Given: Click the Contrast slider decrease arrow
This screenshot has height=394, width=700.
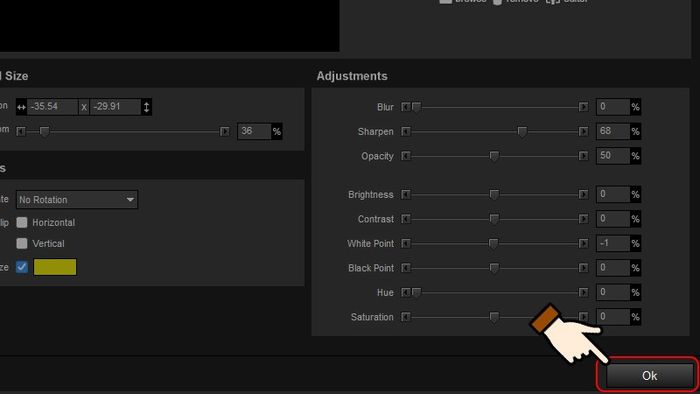Looking at the screenshot, I should (406, 219).
